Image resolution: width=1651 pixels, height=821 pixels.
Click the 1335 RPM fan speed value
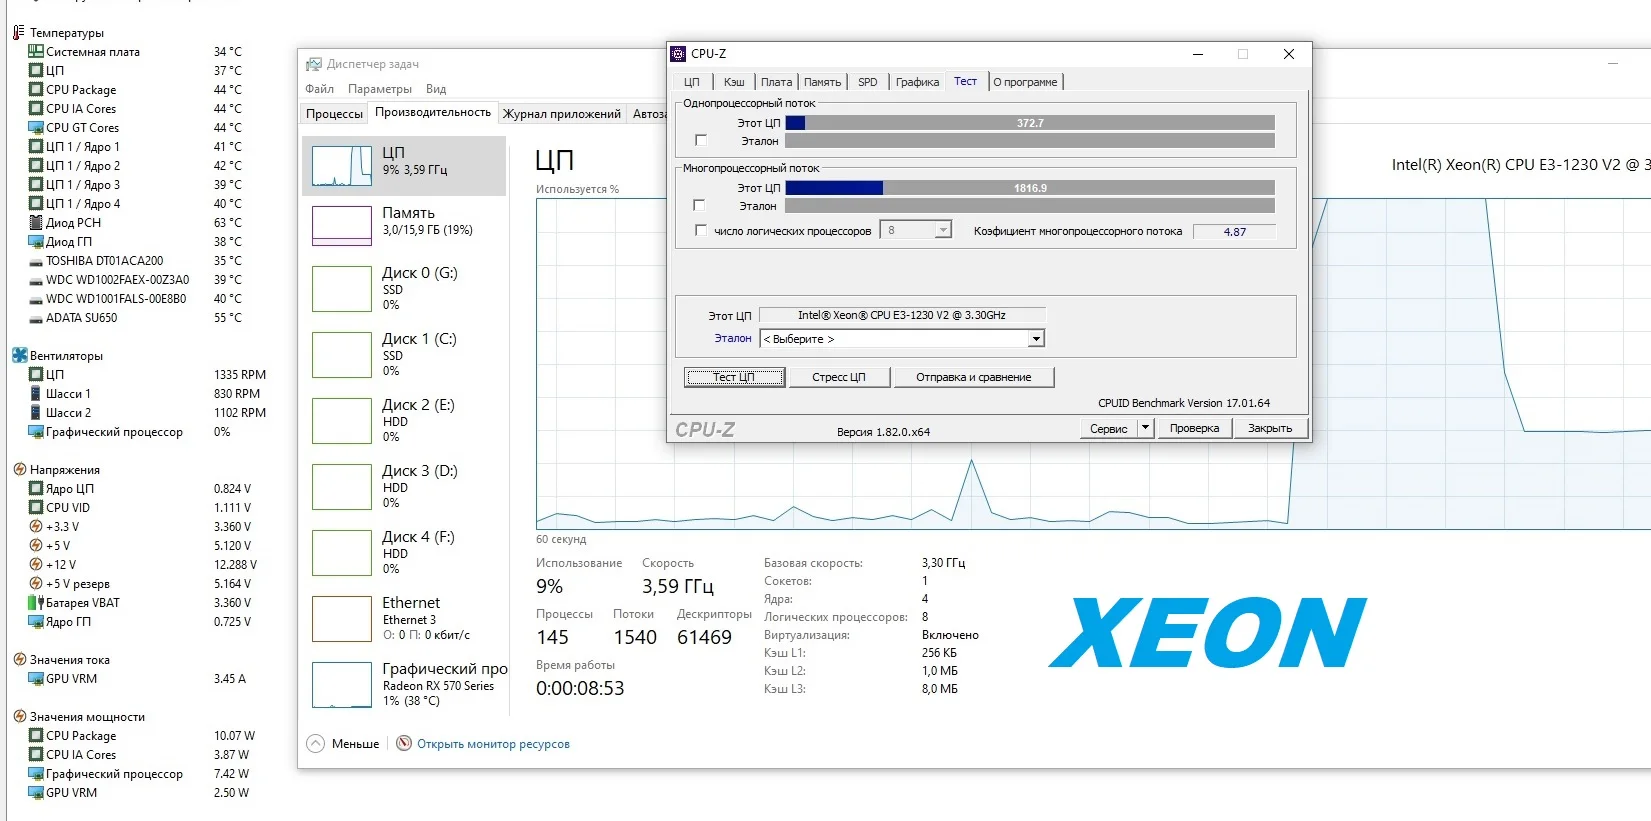point(240,375)
